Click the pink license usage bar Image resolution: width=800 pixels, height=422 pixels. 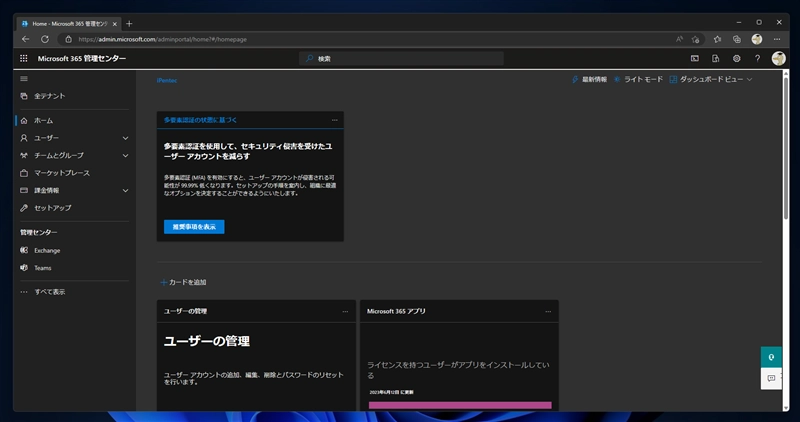[x=460, y=406]
